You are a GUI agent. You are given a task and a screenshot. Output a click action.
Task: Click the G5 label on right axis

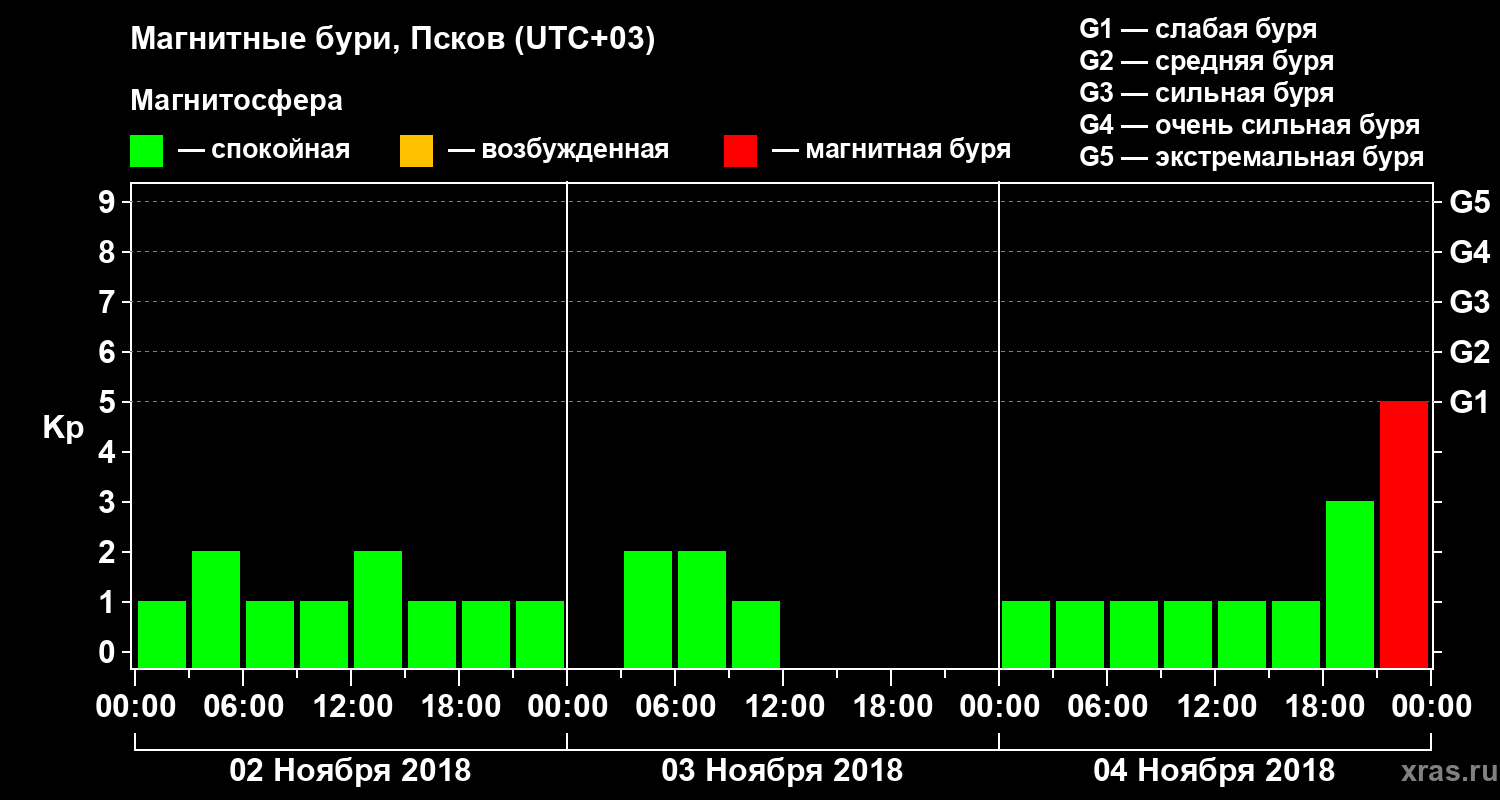(x=1470, y=202)
